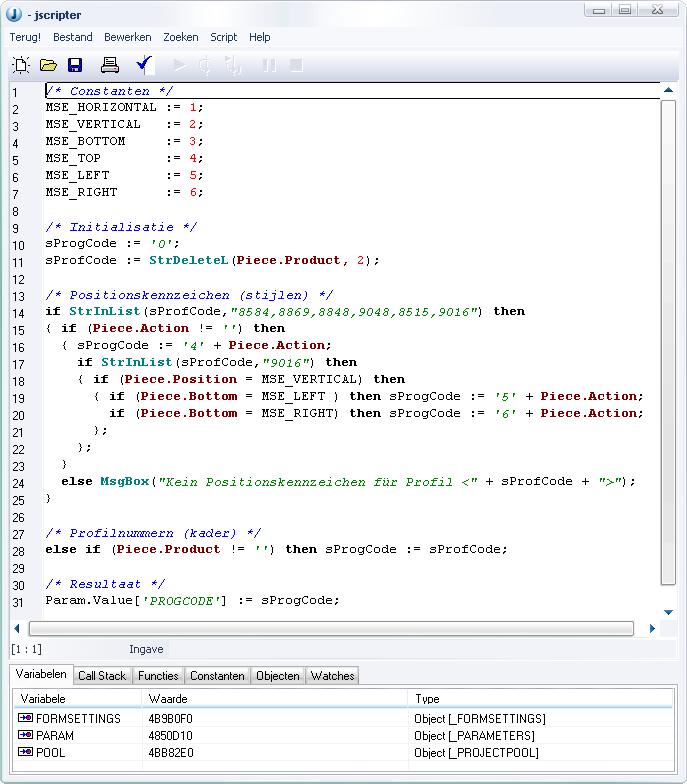Click the Resultaat comment on line 30
687x784 pixels.
pyautogui.click(x=105, y=584)
